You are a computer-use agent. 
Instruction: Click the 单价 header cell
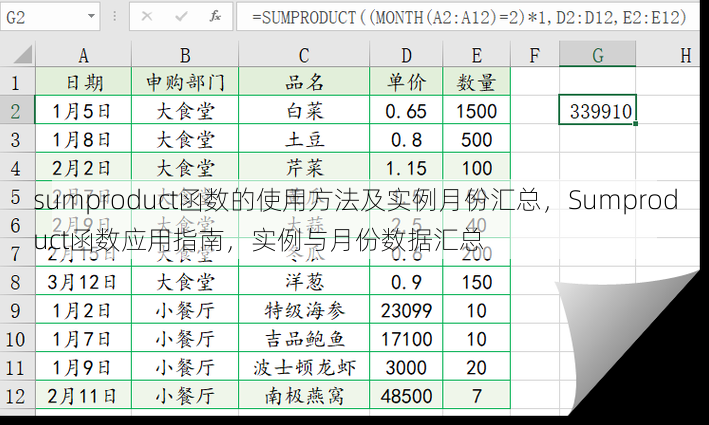pos(406,82)
